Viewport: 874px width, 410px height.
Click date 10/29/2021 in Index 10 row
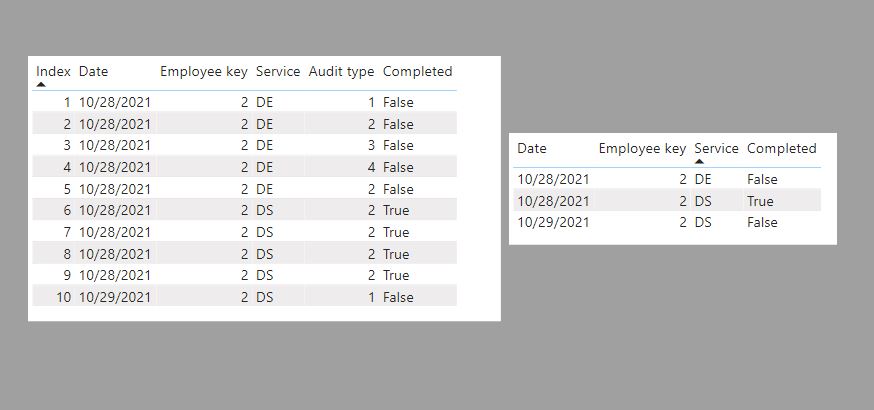(115, 297)
